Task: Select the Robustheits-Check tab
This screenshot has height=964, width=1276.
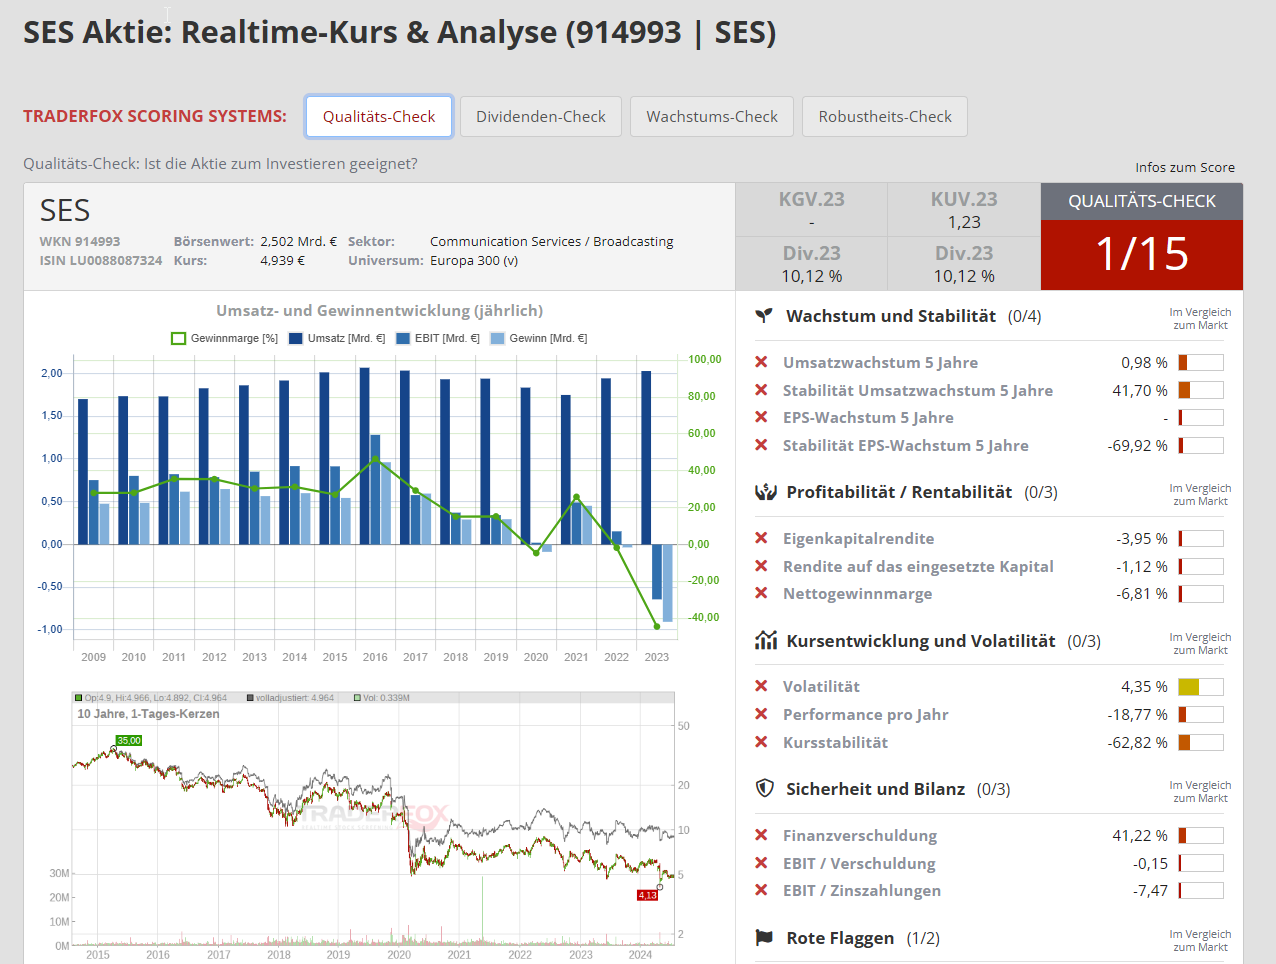Action: point(885,117)
